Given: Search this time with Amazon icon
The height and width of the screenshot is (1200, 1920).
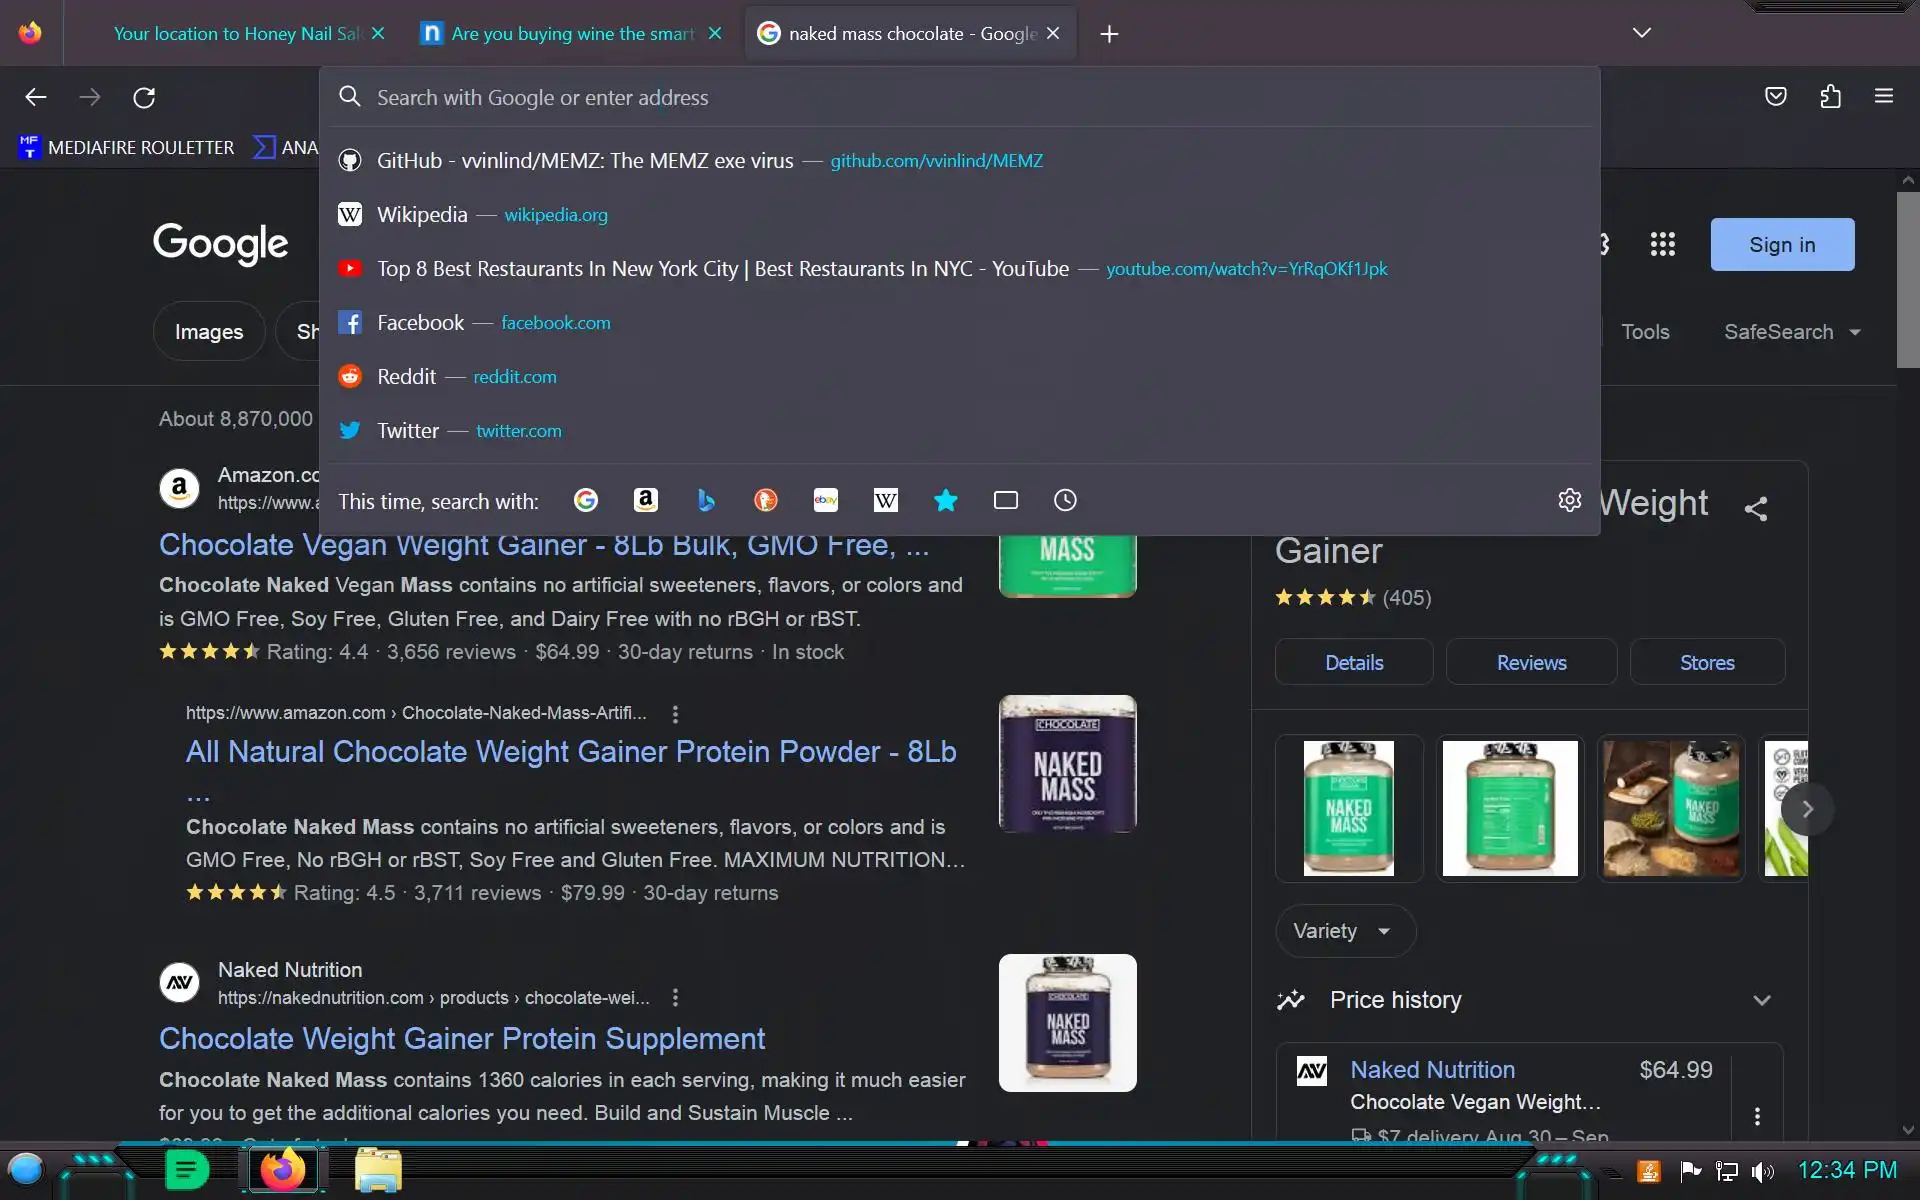Looking at the screenshot, I should tap(646, 500).
